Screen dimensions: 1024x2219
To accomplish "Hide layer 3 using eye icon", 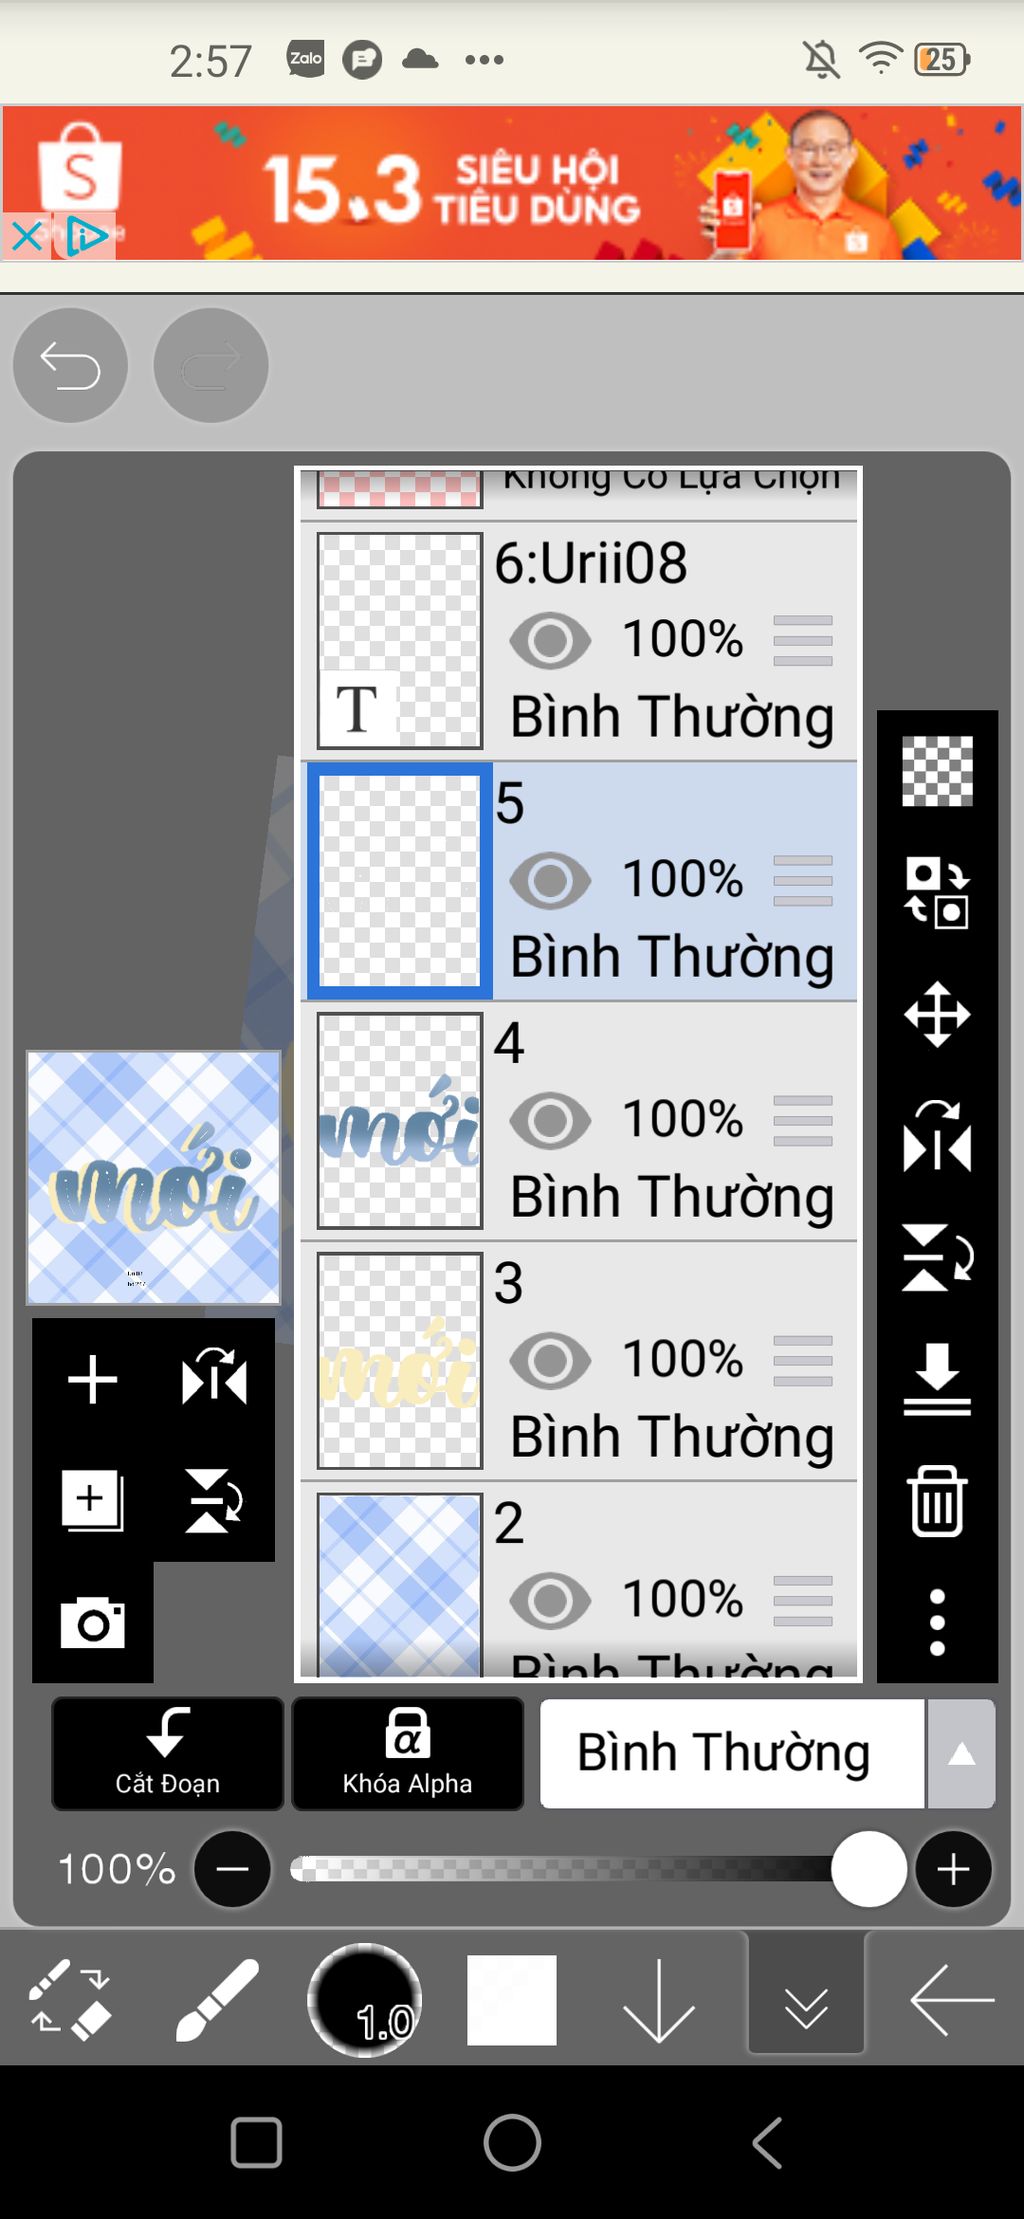I will coord(550,1360).
